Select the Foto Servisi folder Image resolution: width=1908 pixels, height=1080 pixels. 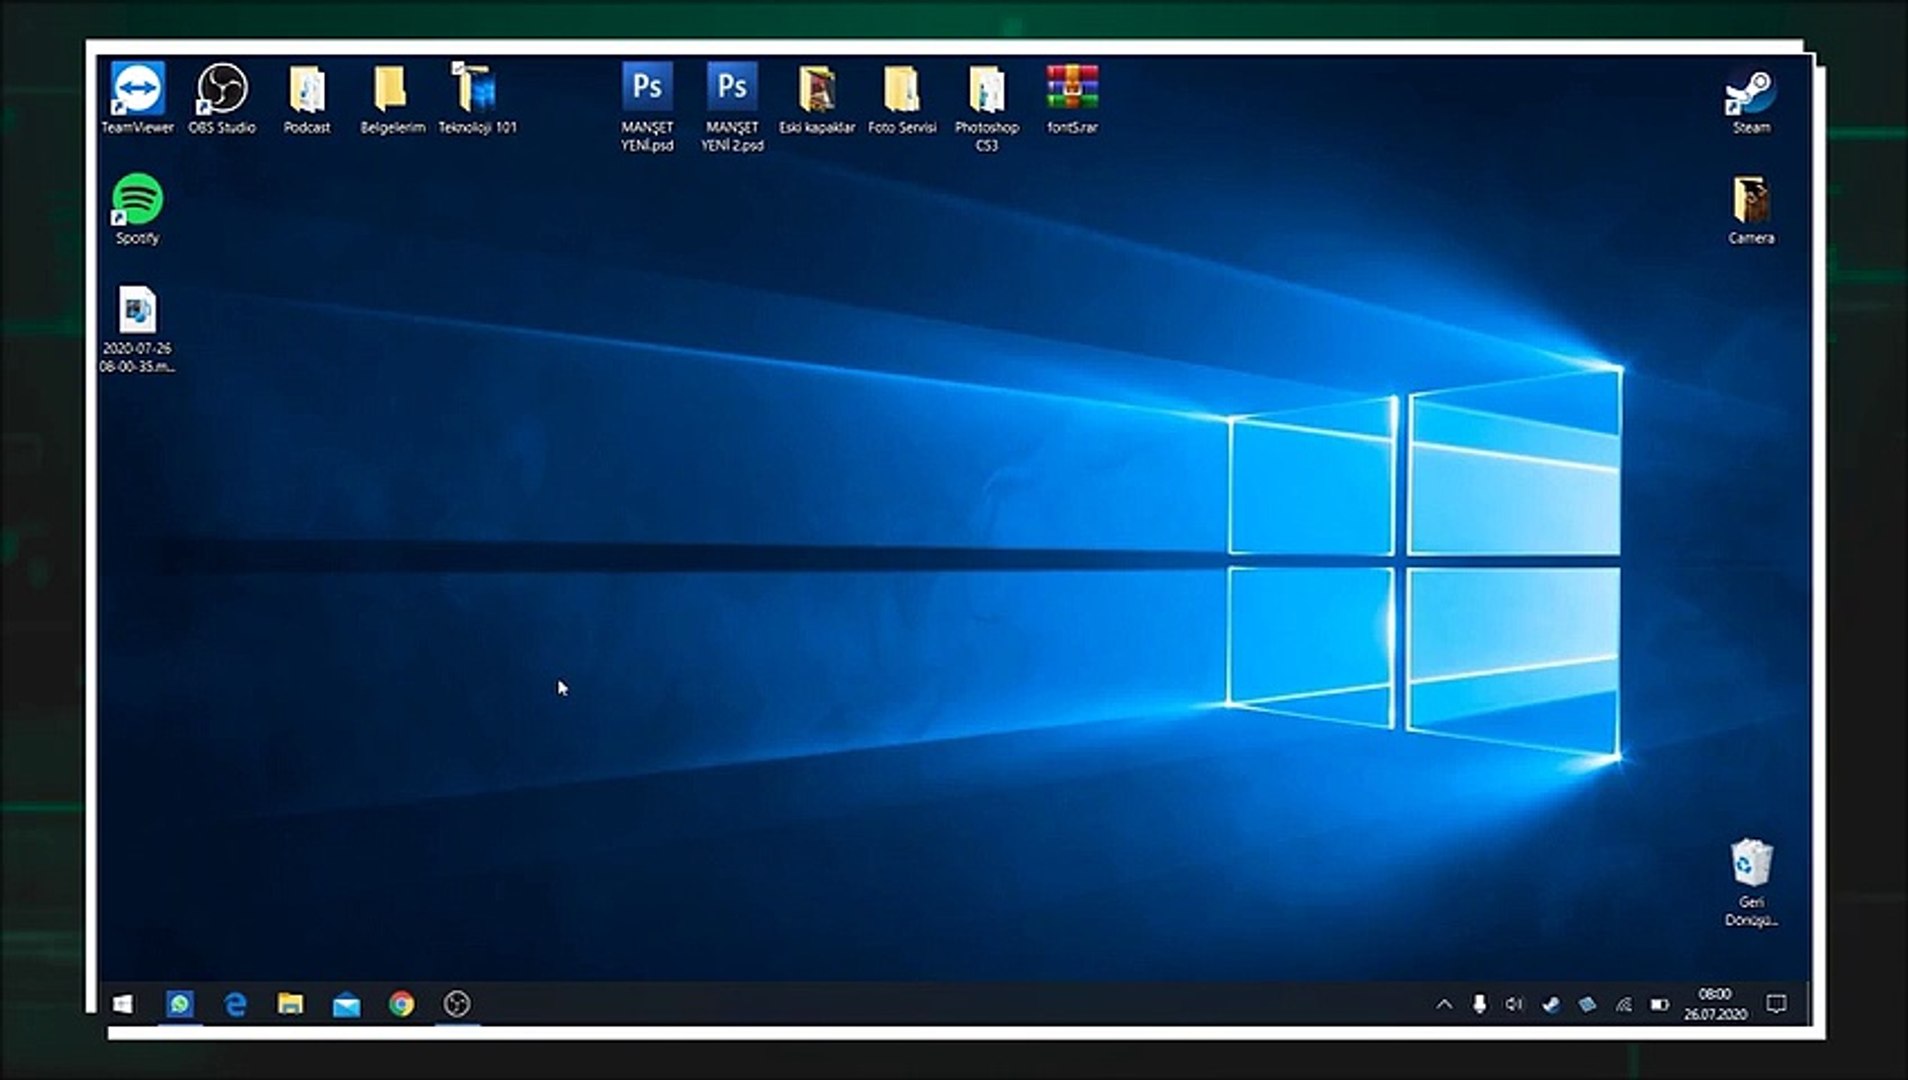902,98
